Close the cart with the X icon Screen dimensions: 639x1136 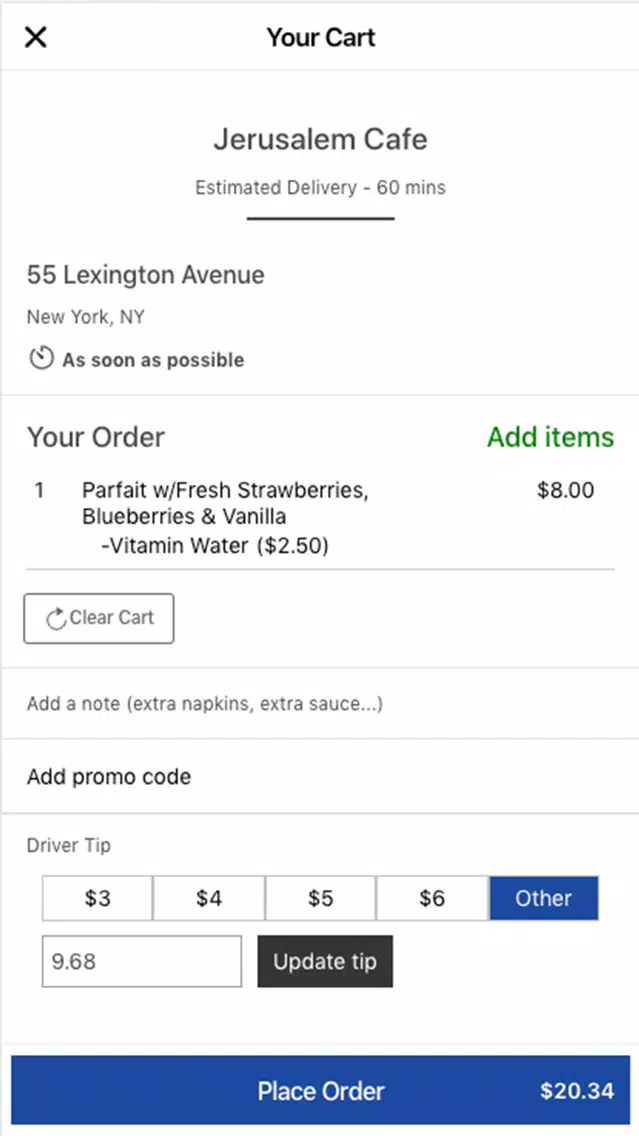click(36, 37)
